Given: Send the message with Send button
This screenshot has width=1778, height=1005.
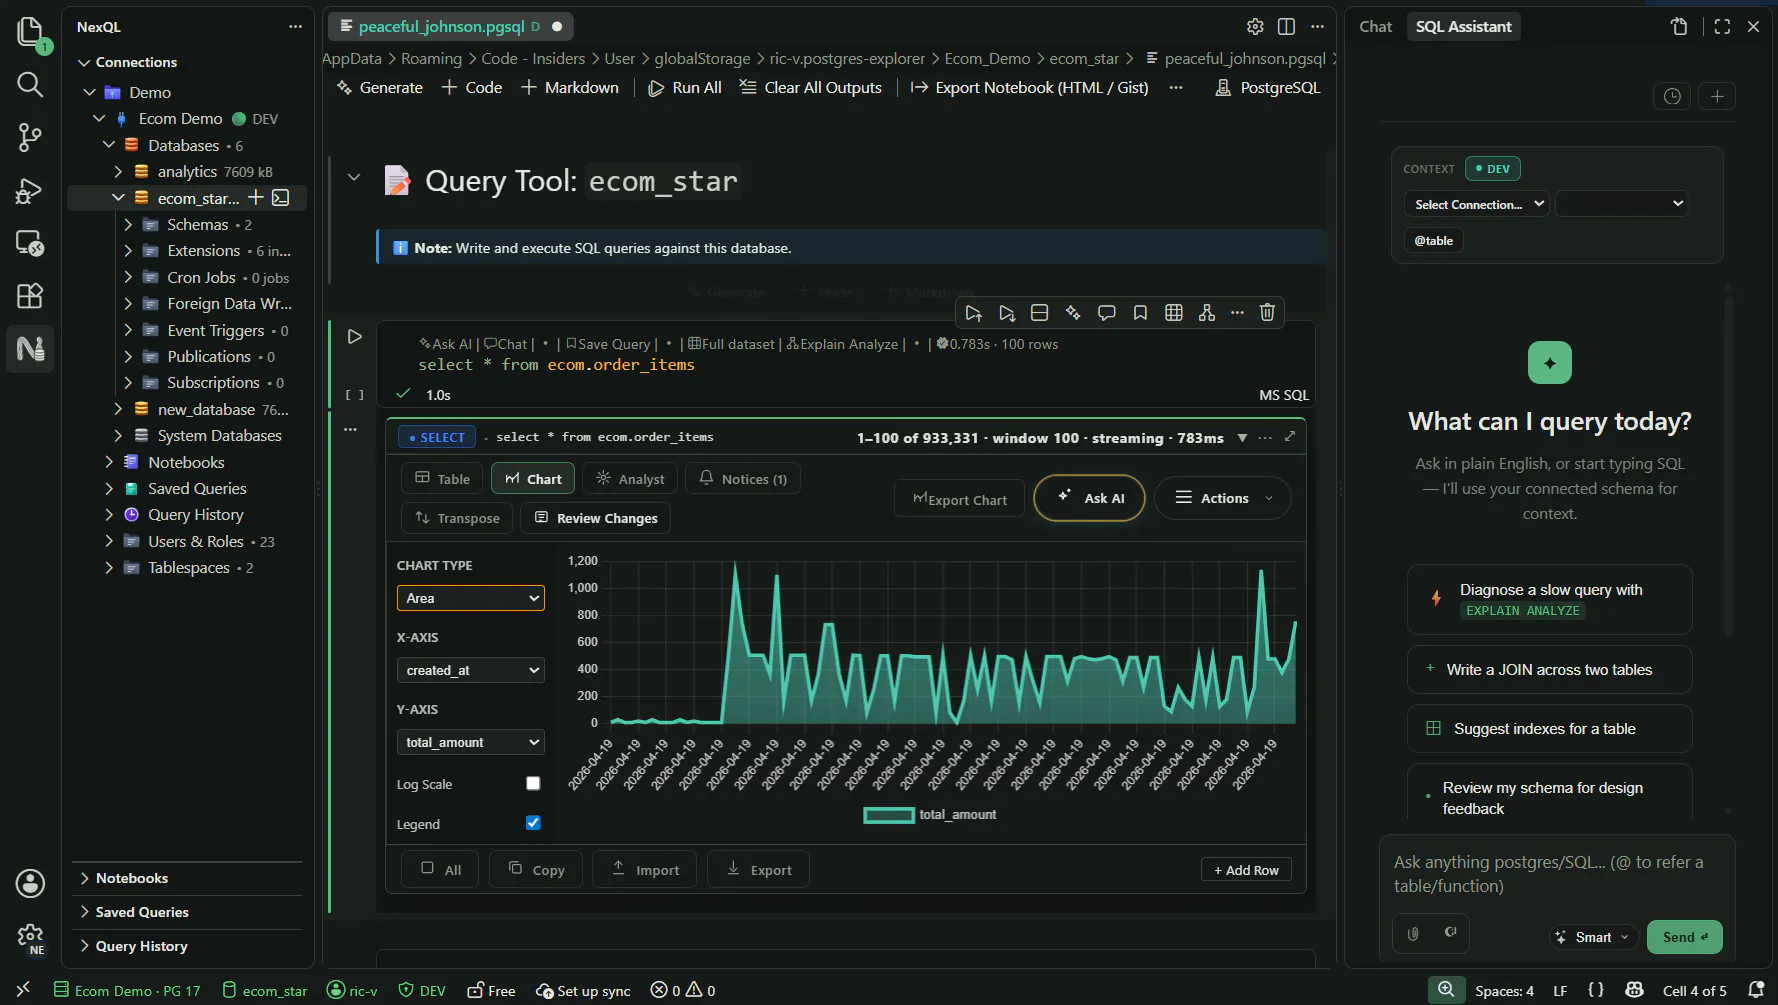Looking at the screenshot, I should coord(1685,937).
